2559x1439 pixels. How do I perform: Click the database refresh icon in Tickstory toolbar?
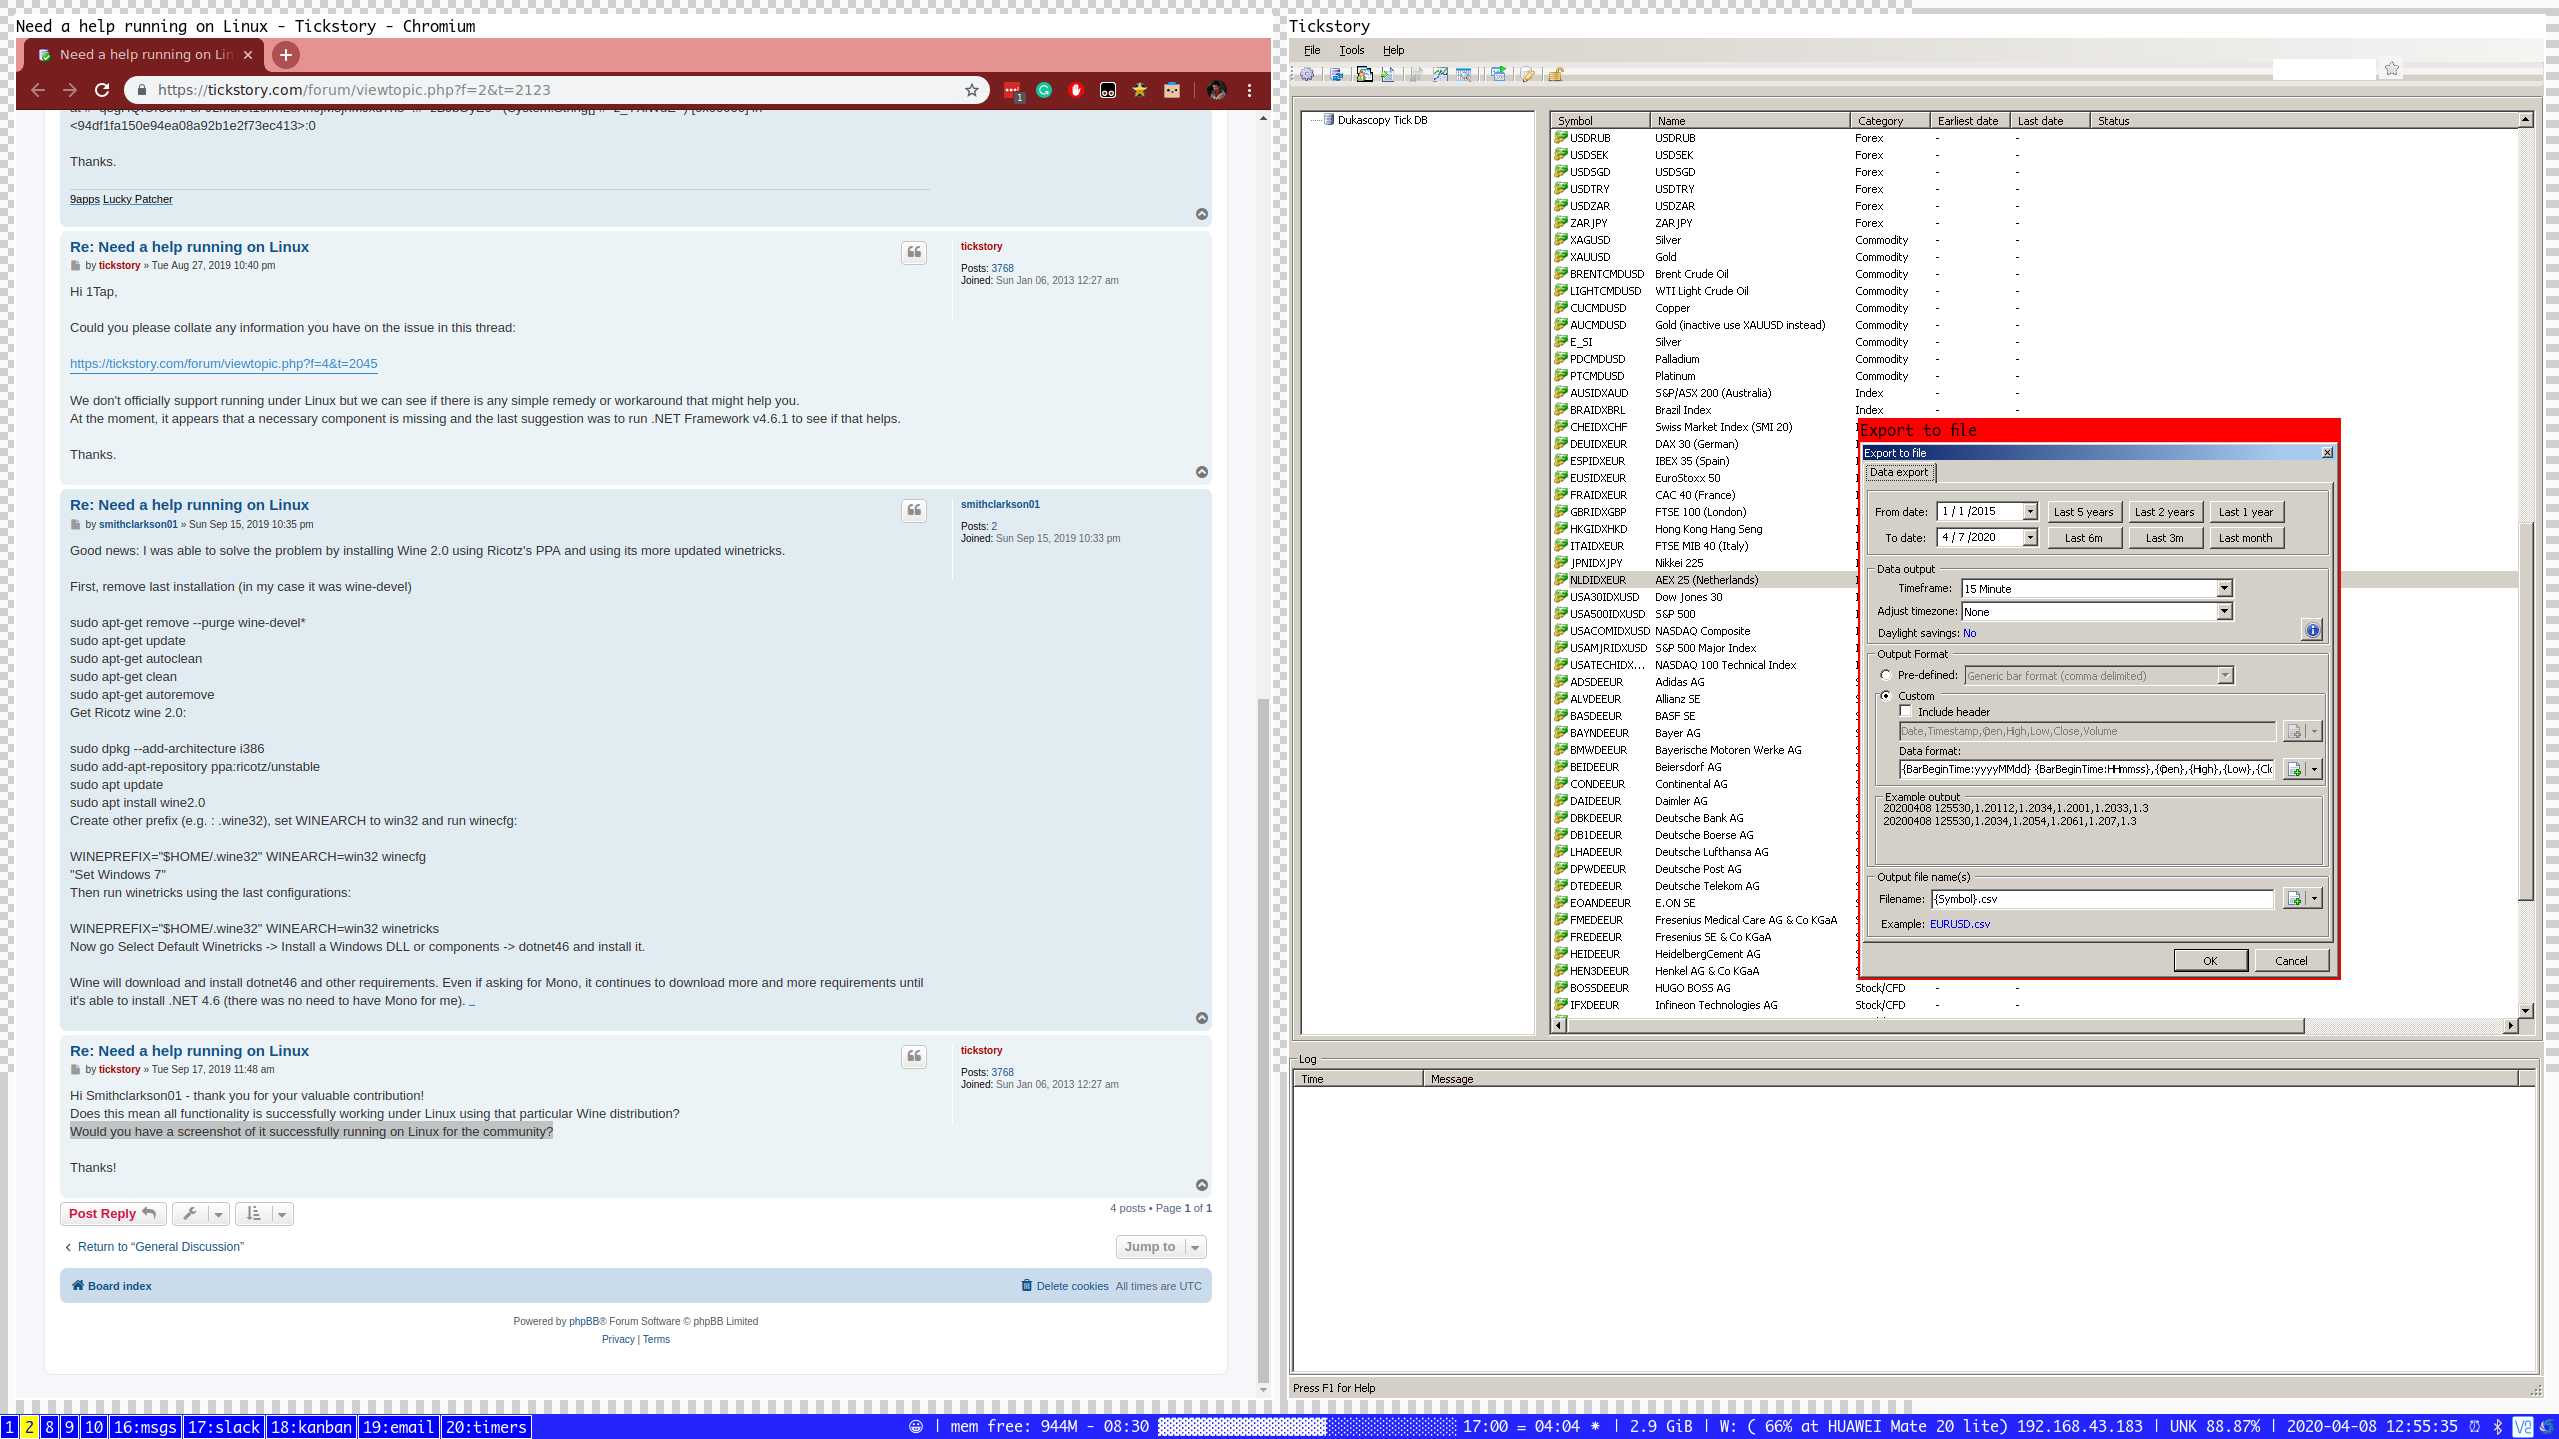(x=1336, y=74)
